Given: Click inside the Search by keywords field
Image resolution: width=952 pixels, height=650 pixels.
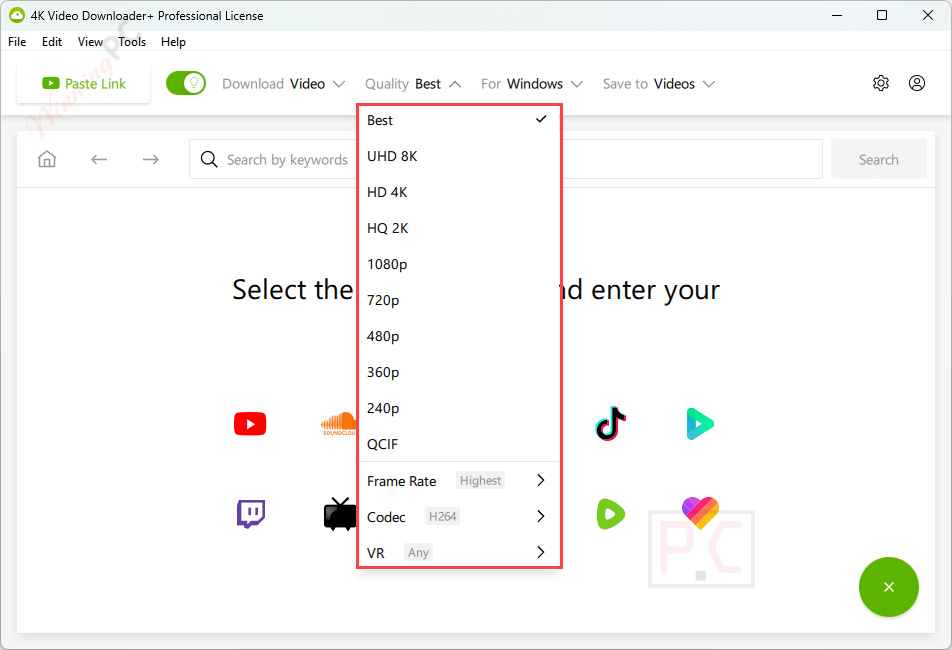Looking at the screenshot, I should tap(290, 159).
